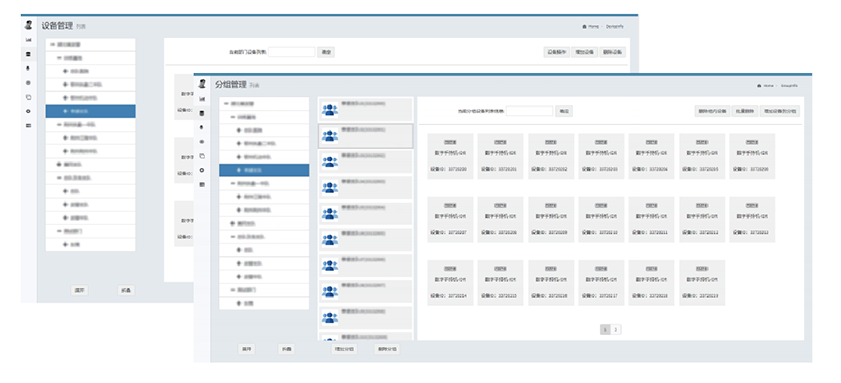The image size is (841, 383).
Task: Click 删除分组 button below group list
Action: pos(387,349)
